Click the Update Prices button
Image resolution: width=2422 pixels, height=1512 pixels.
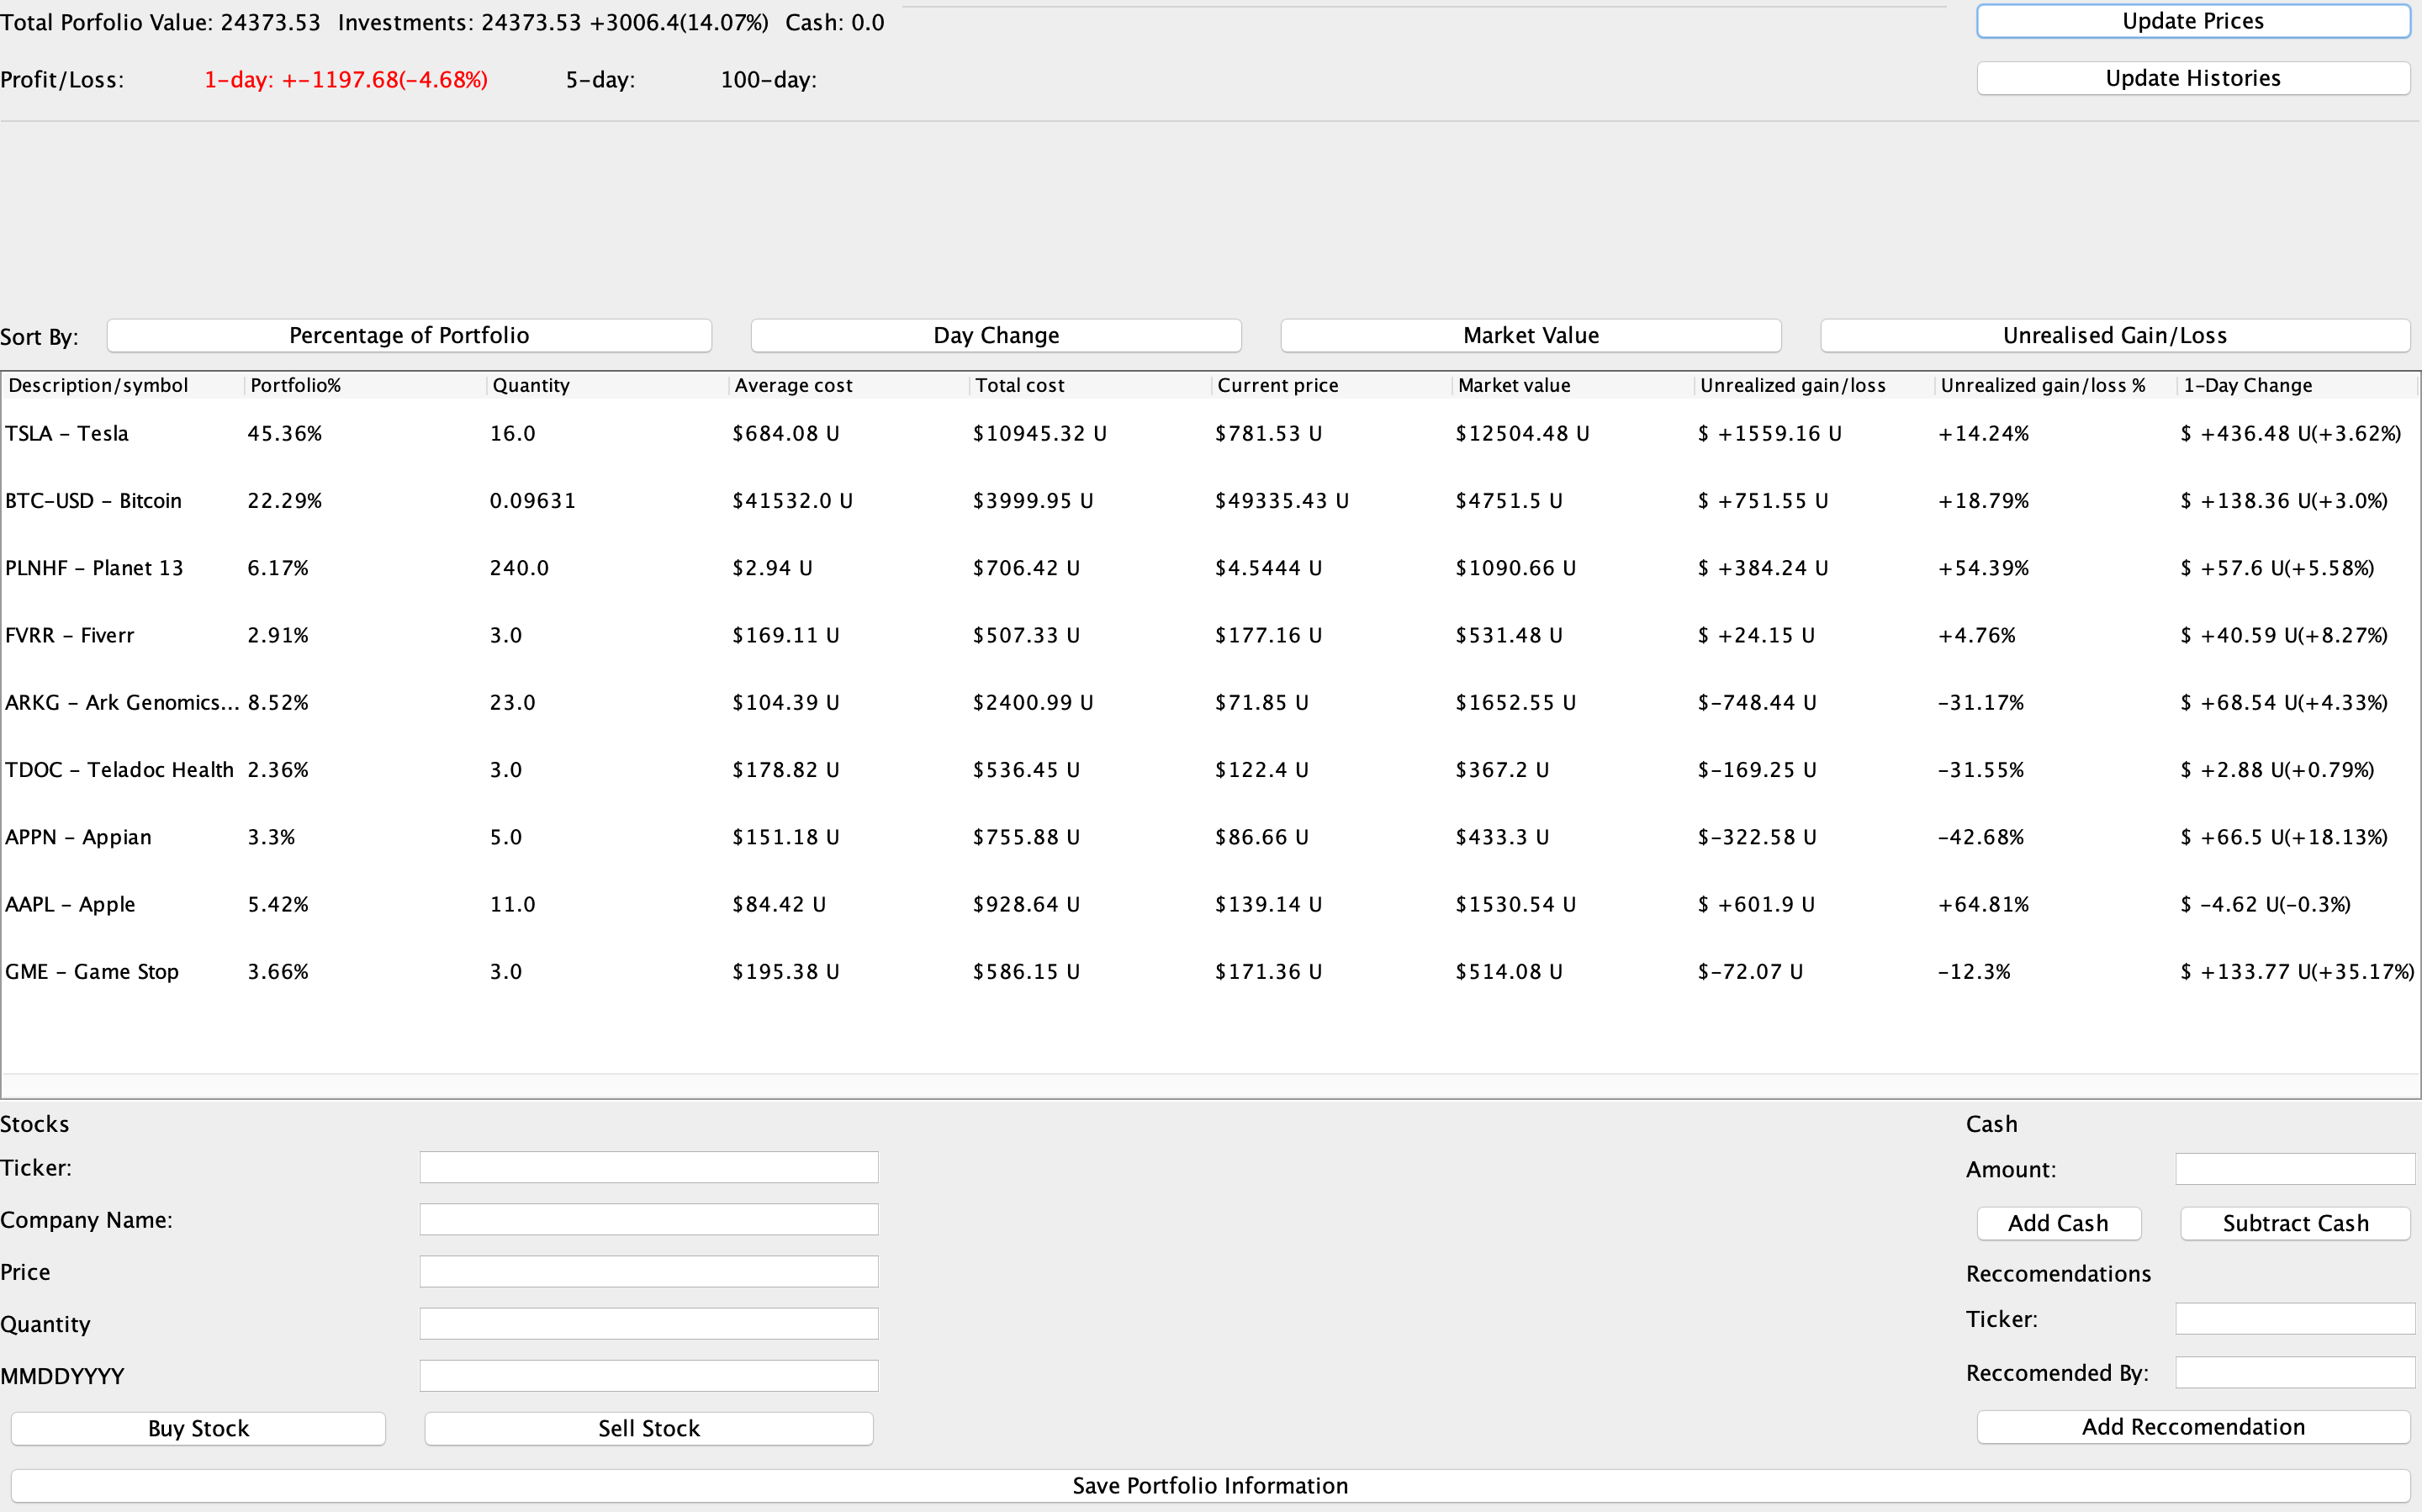2192,20
